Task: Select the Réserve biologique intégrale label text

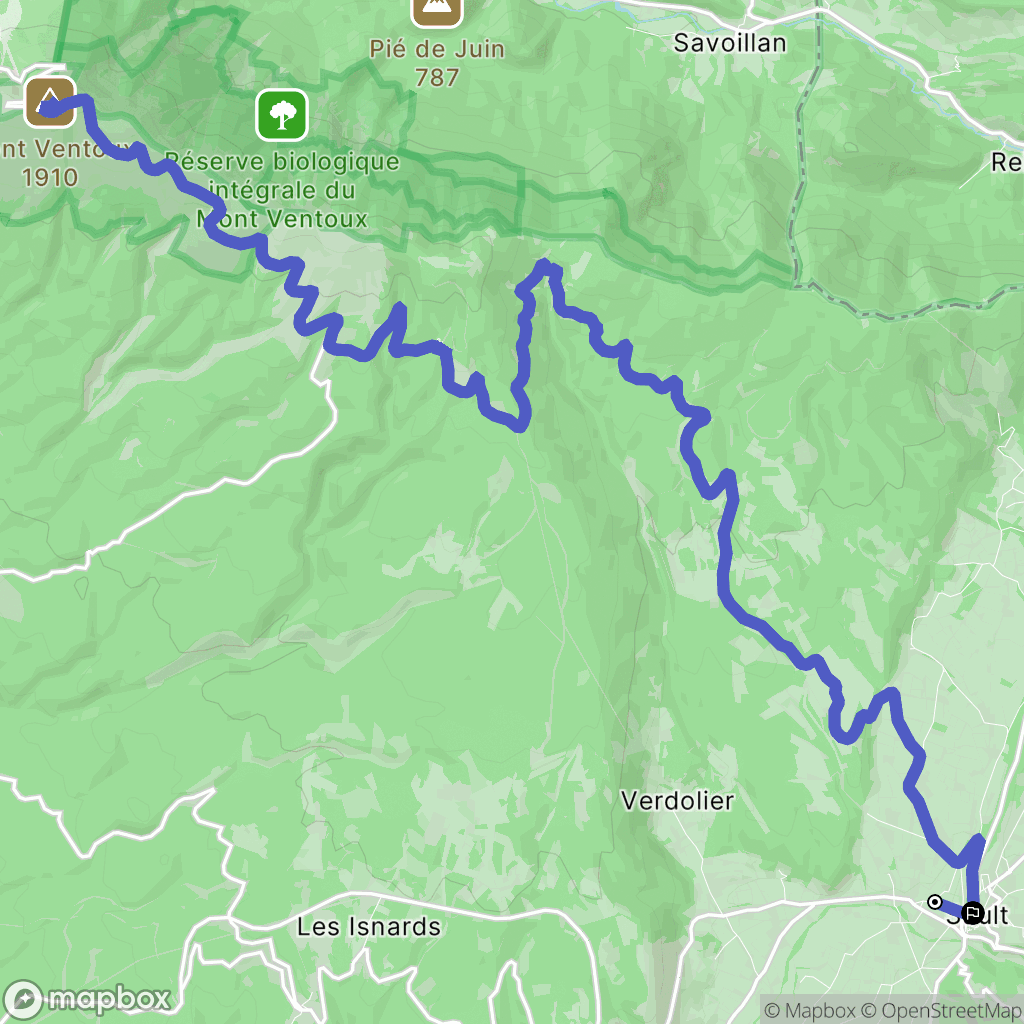Action: coord(282,190)
